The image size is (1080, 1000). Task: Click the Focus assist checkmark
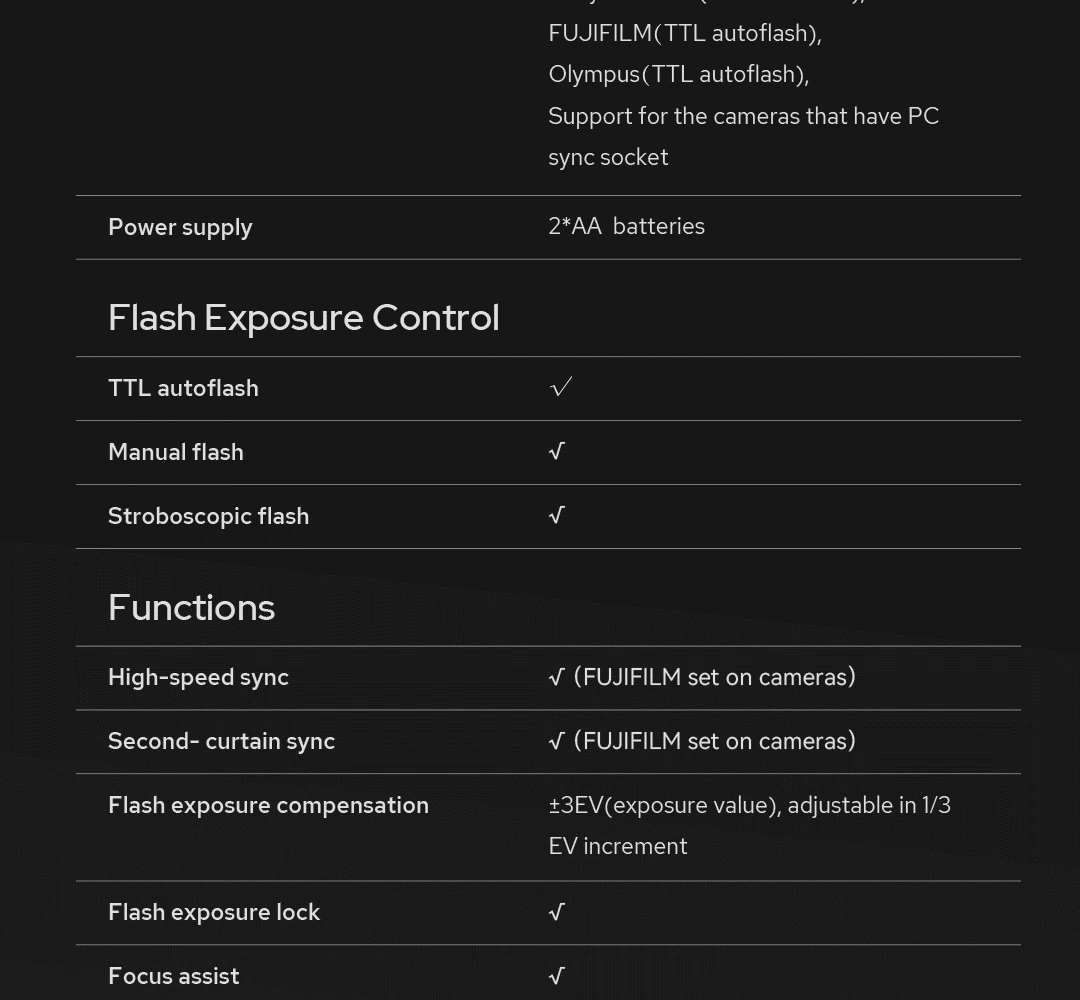(x=557, y=976)
